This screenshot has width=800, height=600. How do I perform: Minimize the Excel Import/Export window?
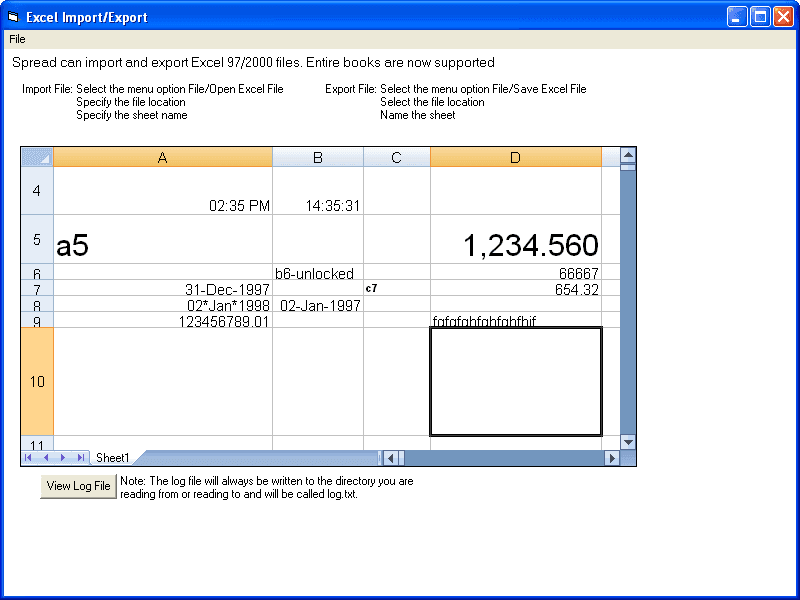click(x=737, y=17)
